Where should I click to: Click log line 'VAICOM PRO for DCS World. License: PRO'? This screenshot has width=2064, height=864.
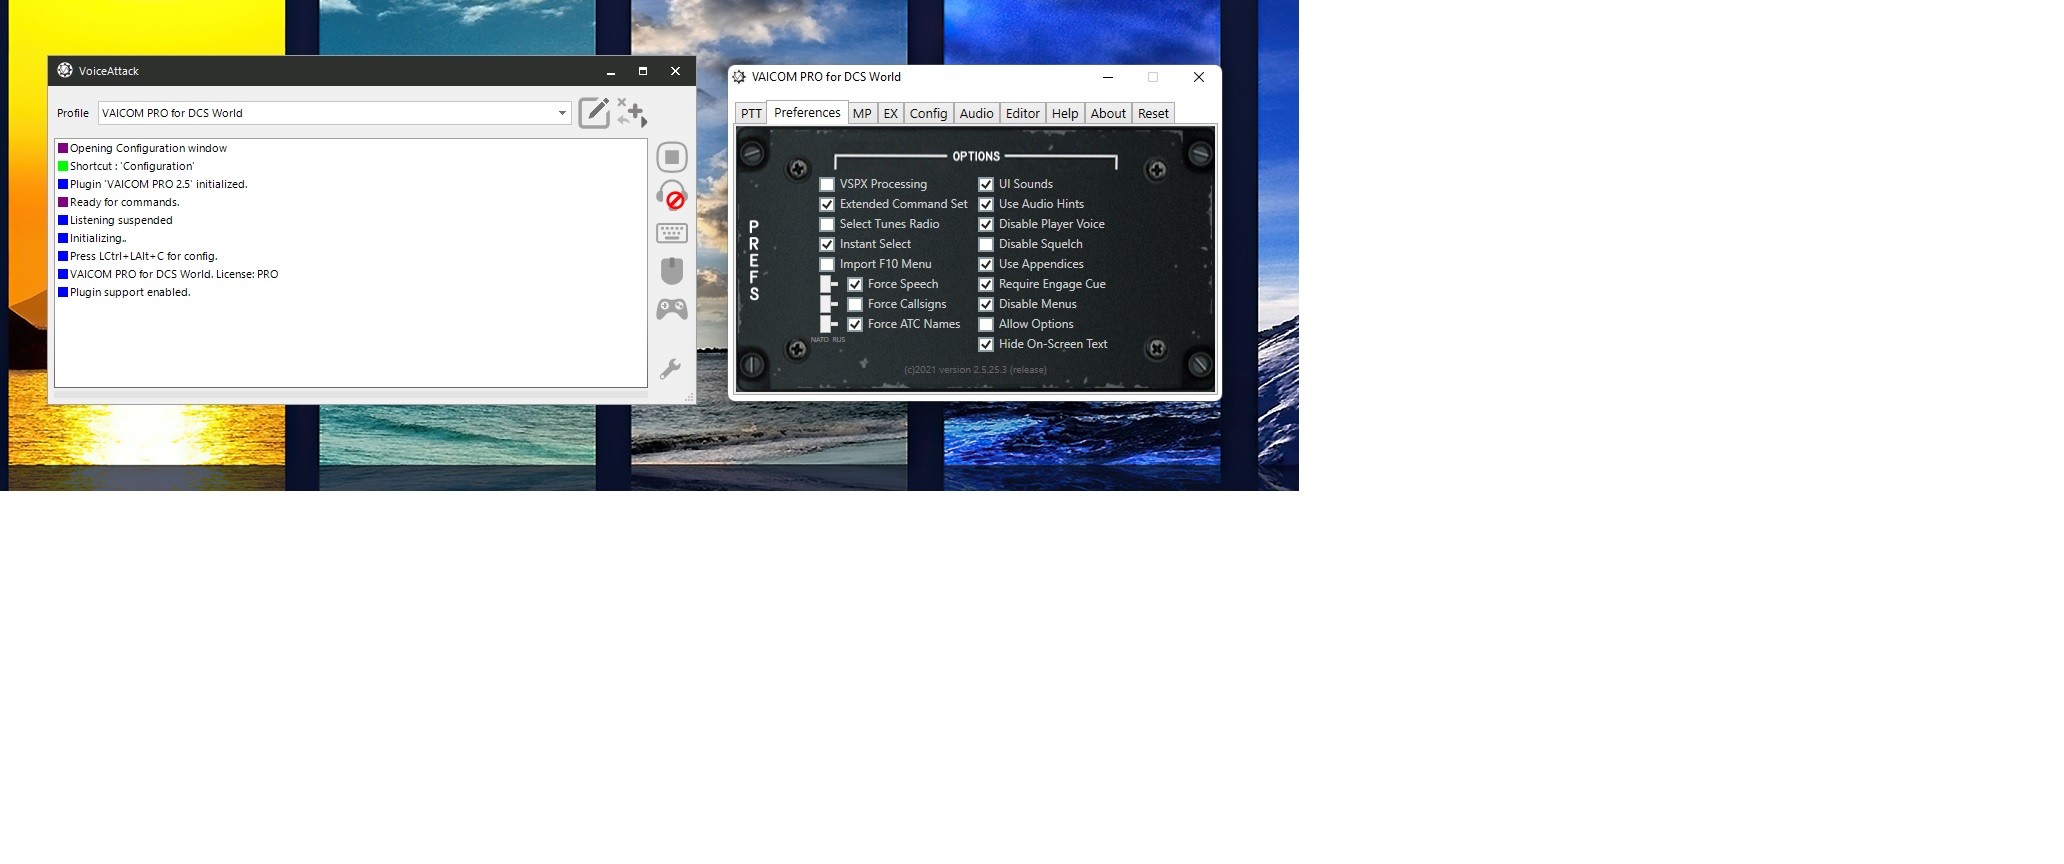tap(174, 274)
